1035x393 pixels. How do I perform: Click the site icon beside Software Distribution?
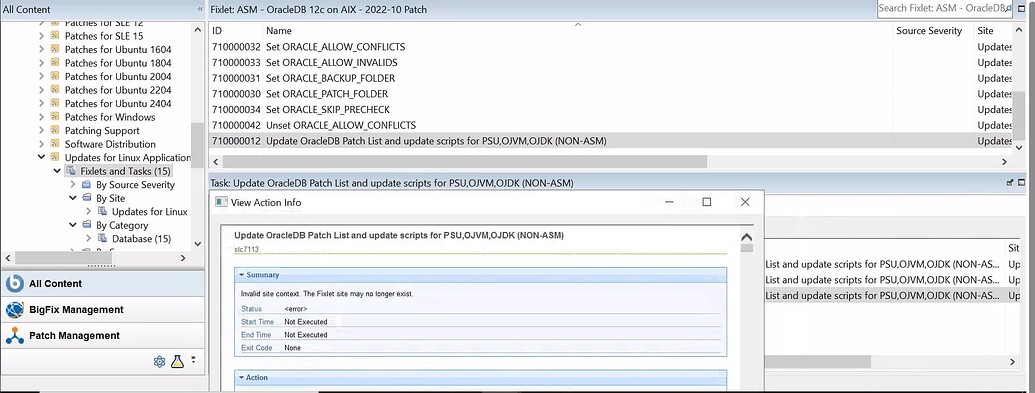[x=55, y=144]
